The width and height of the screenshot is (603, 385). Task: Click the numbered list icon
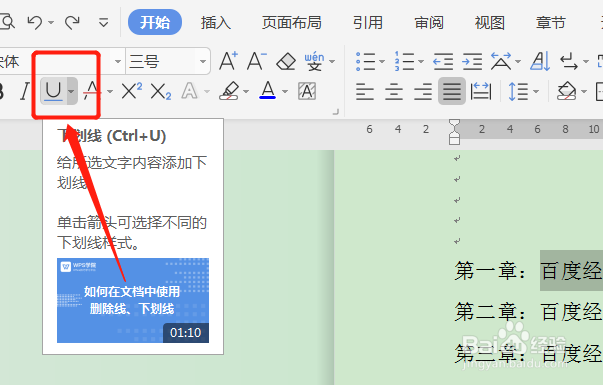tap(405, 61)
